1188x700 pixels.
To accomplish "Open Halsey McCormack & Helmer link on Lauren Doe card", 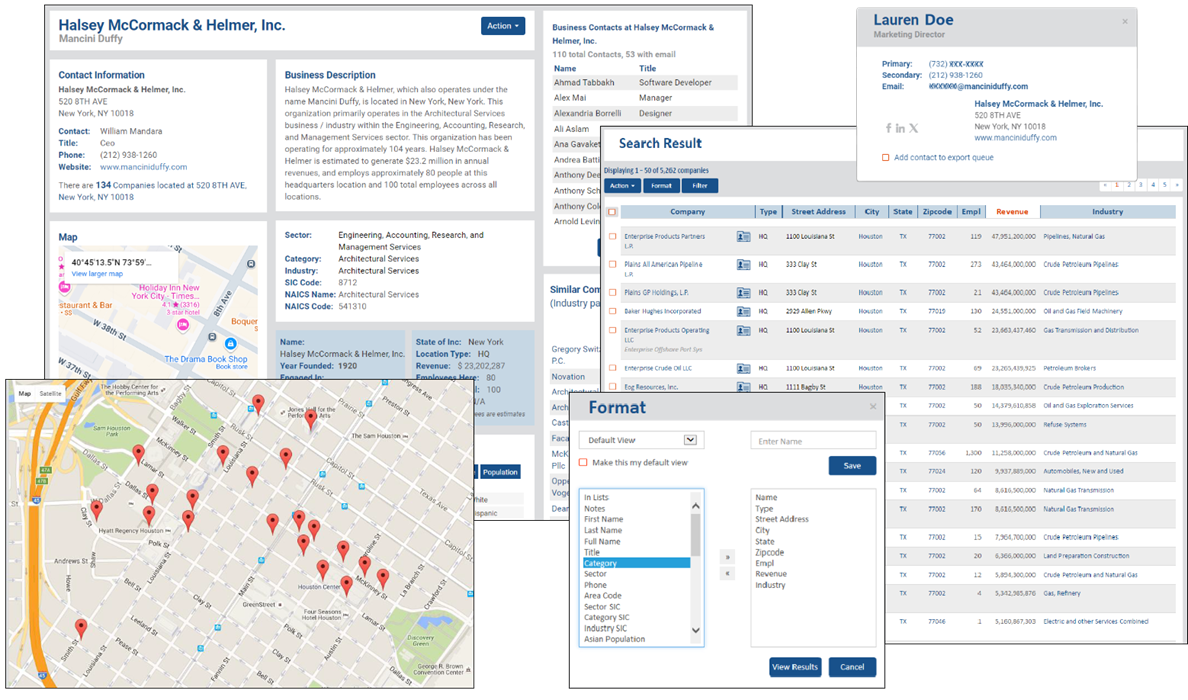I will [1038, 104].
